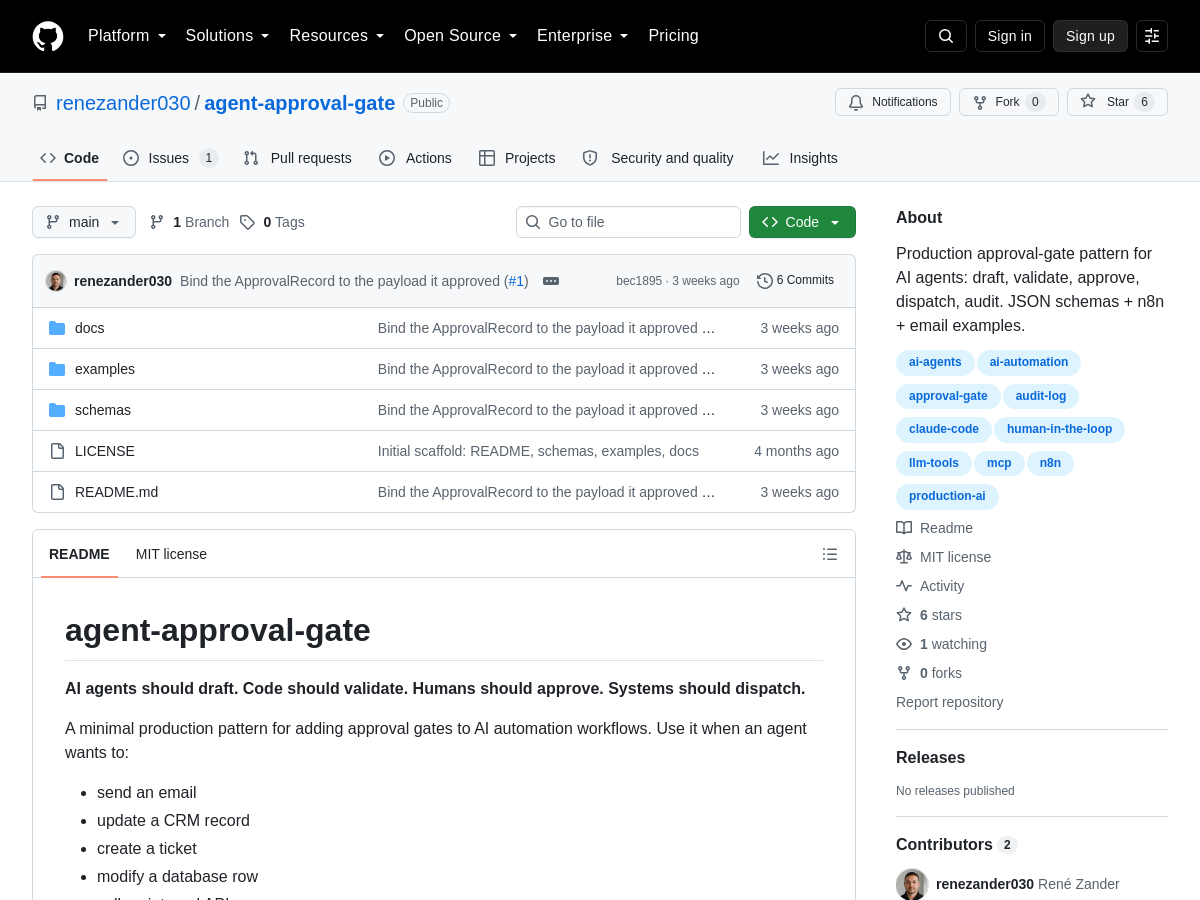The width and height of the screenshot is (1200, 900).
Task: Click the n8n topic tag
Action: click(x=1050, y=463)
